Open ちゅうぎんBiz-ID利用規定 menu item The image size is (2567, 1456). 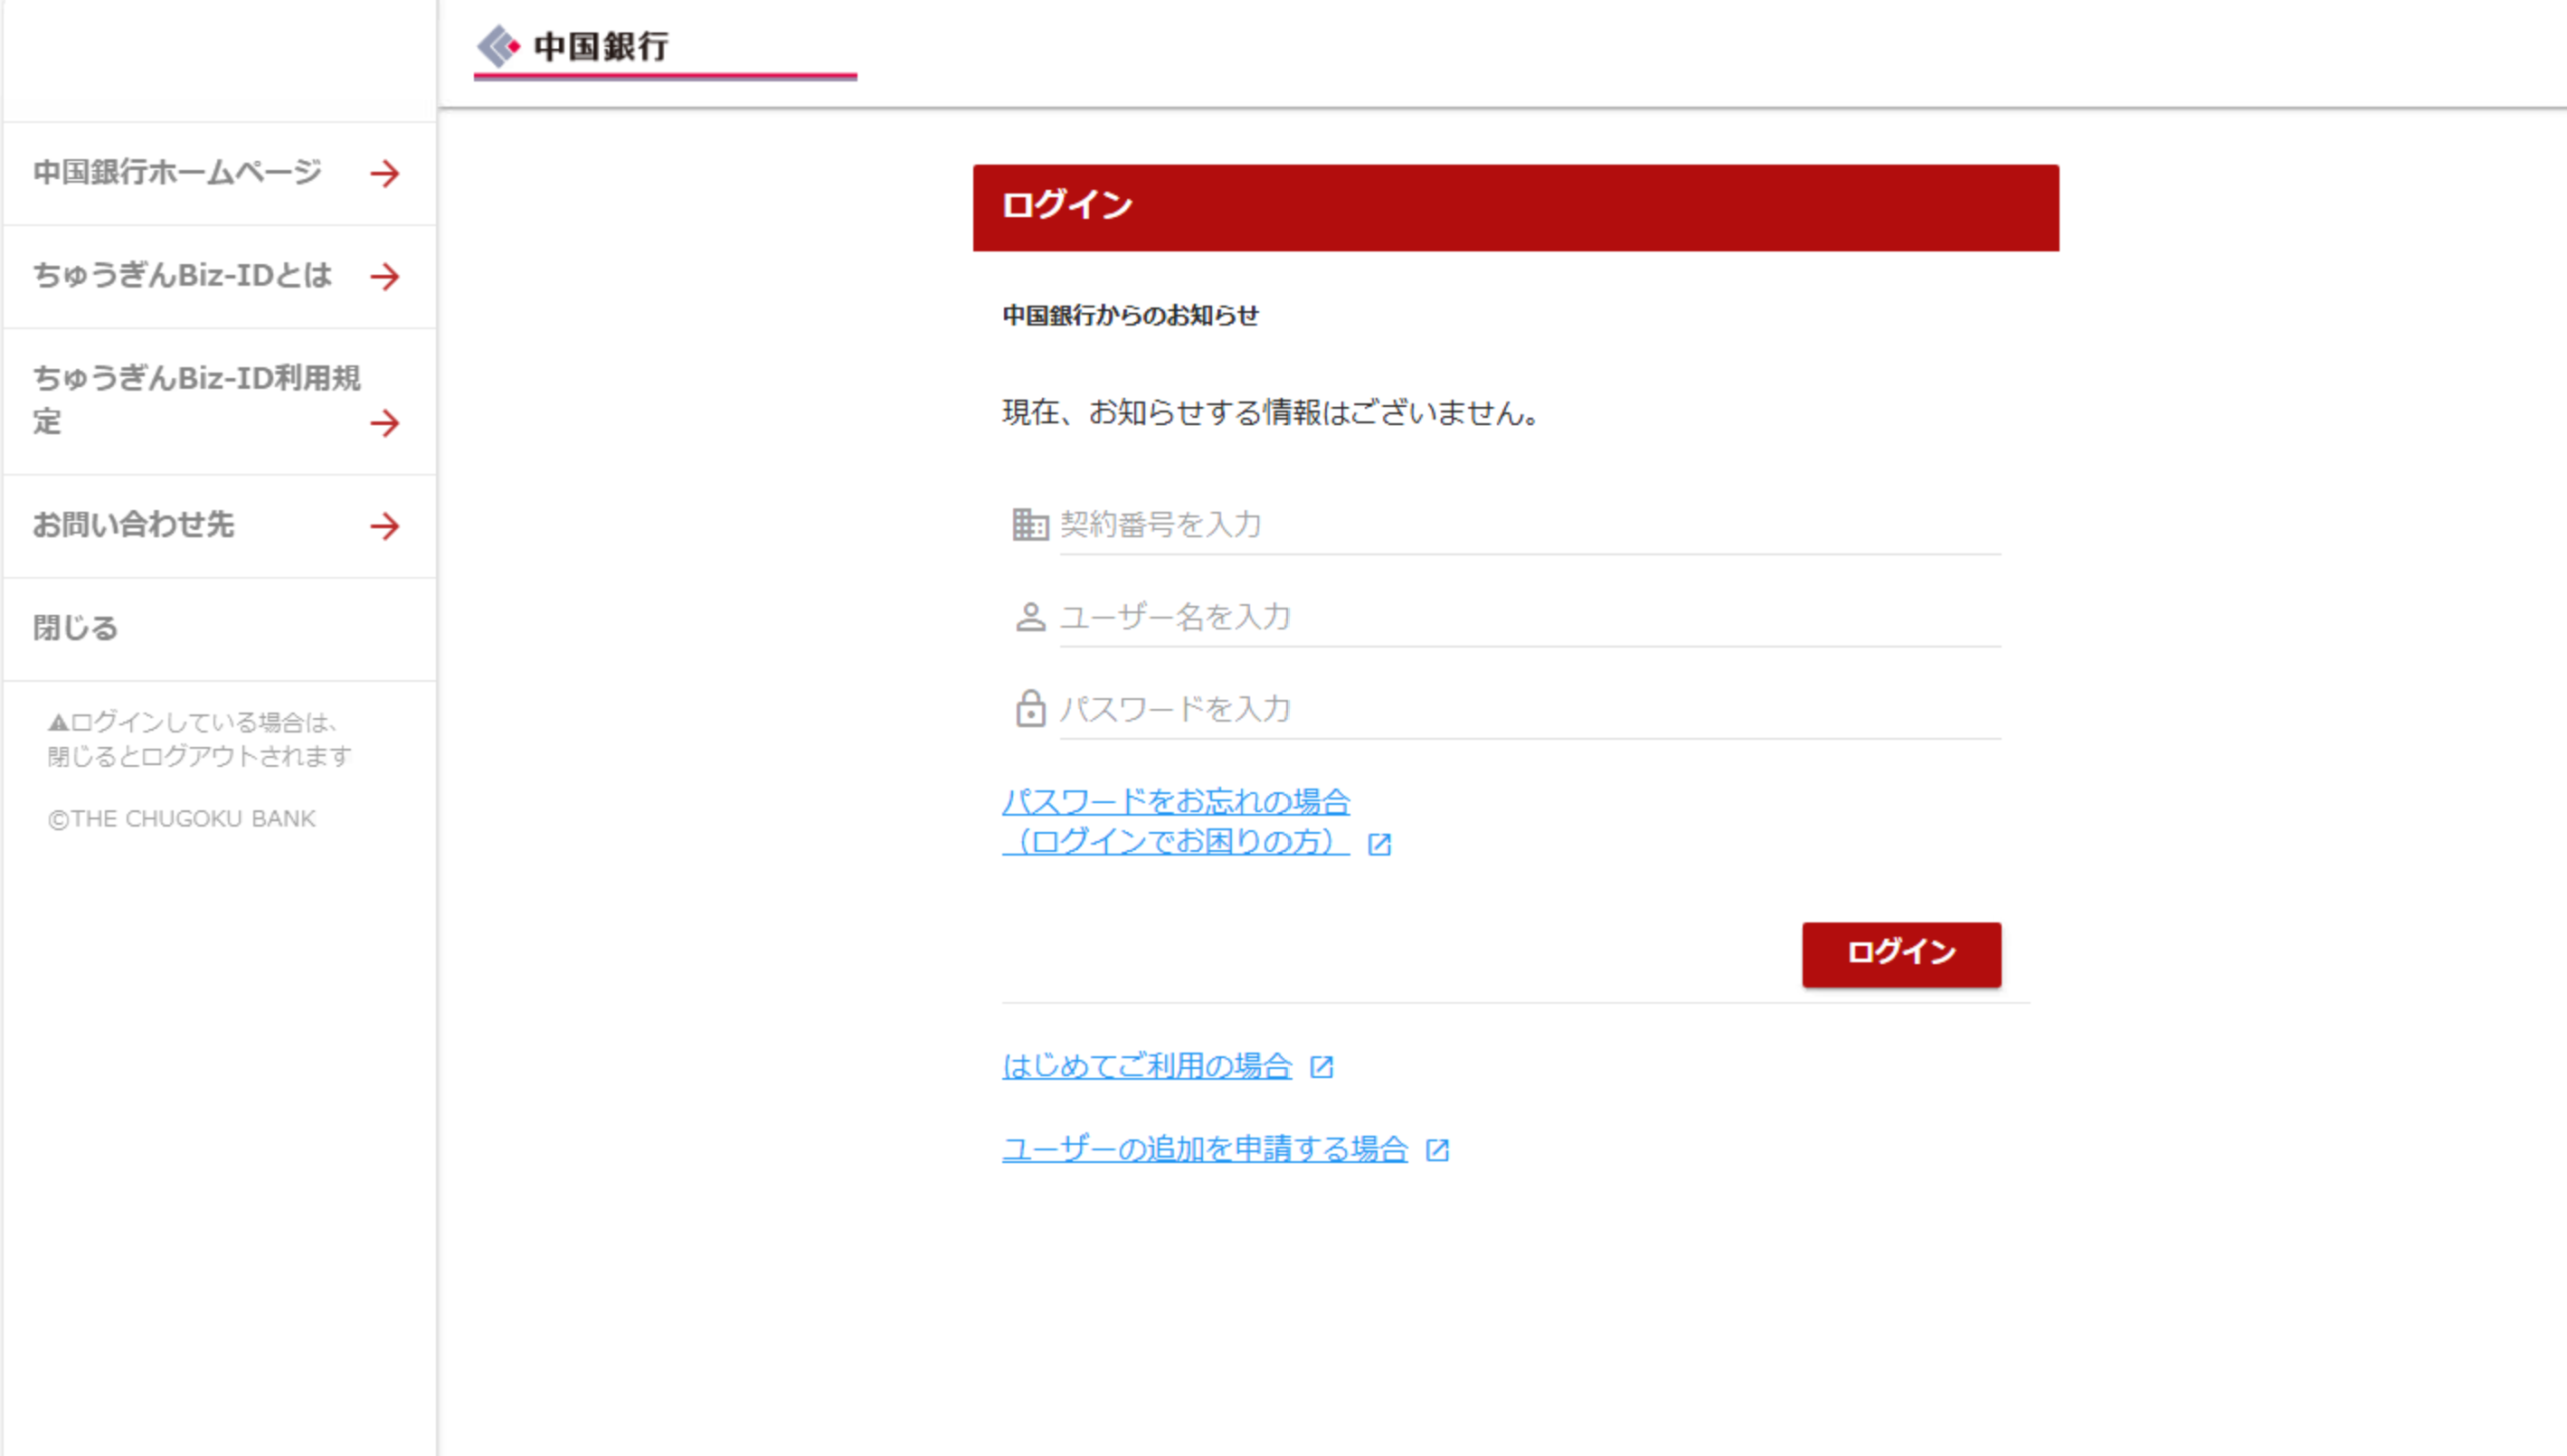(x=219, y=402)
